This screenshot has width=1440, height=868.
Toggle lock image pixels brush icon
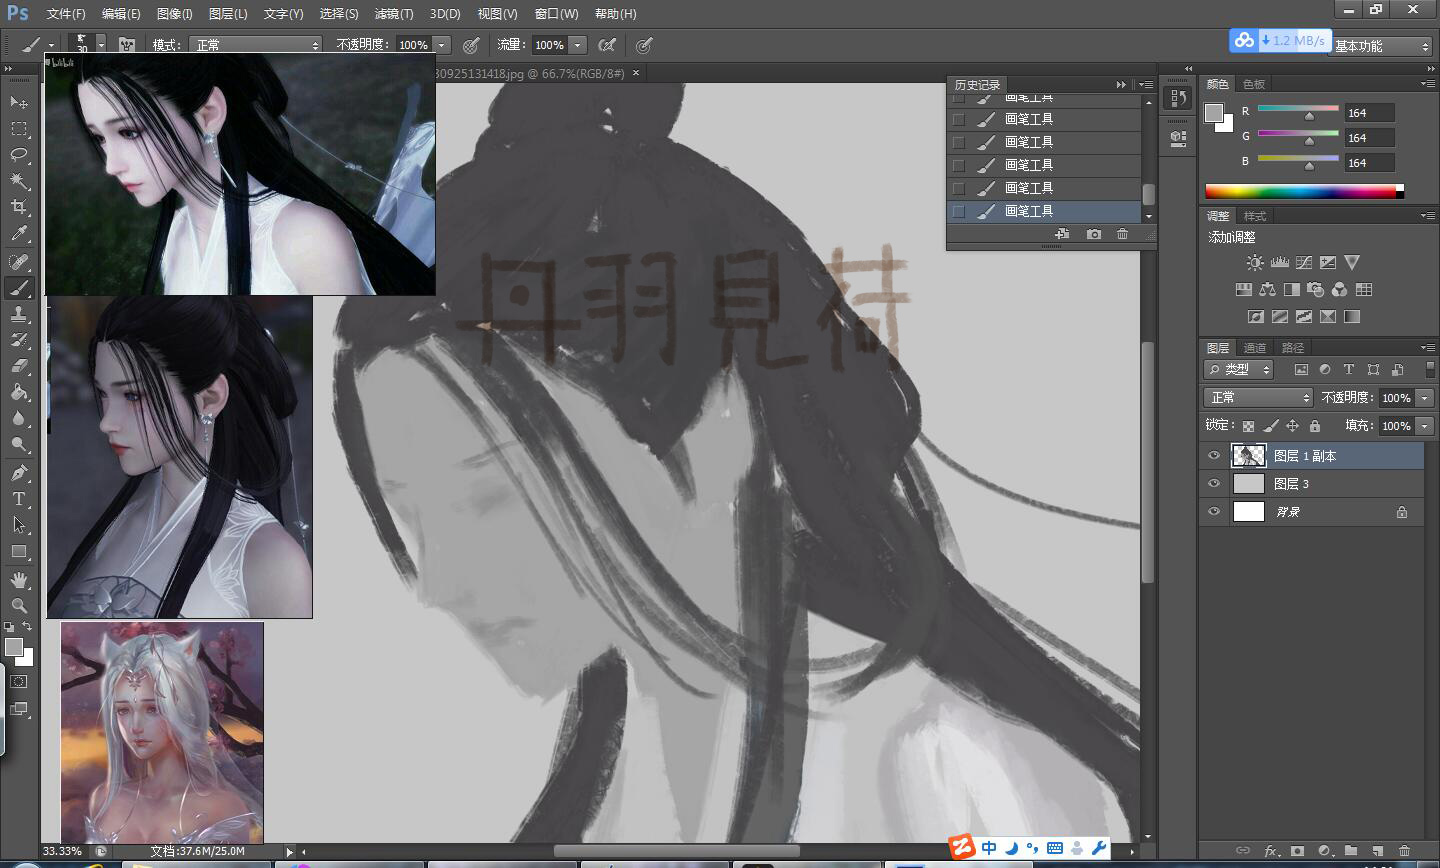point(1271,426)
